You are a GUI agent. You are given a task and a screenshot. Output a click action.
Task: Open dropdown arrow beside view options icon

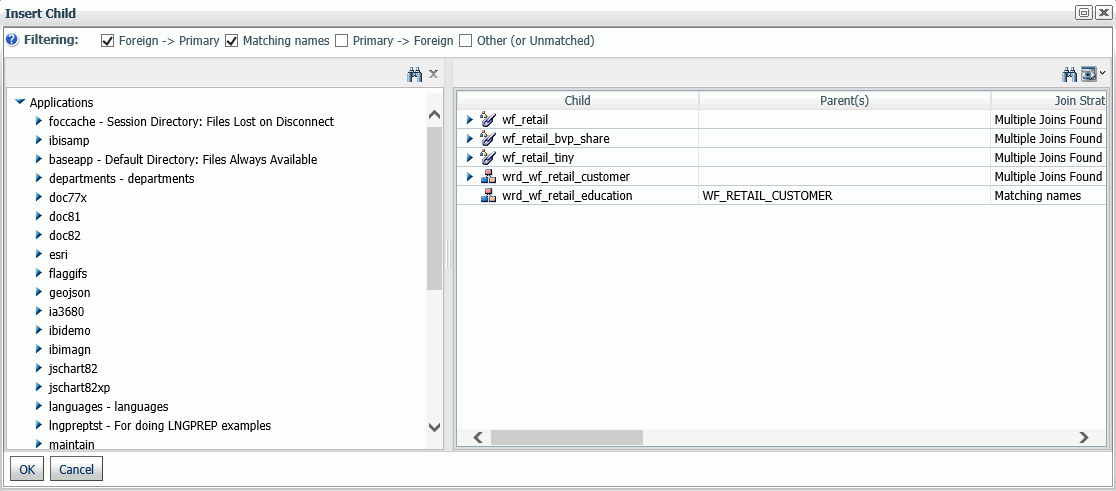[x=1102, y=73]
